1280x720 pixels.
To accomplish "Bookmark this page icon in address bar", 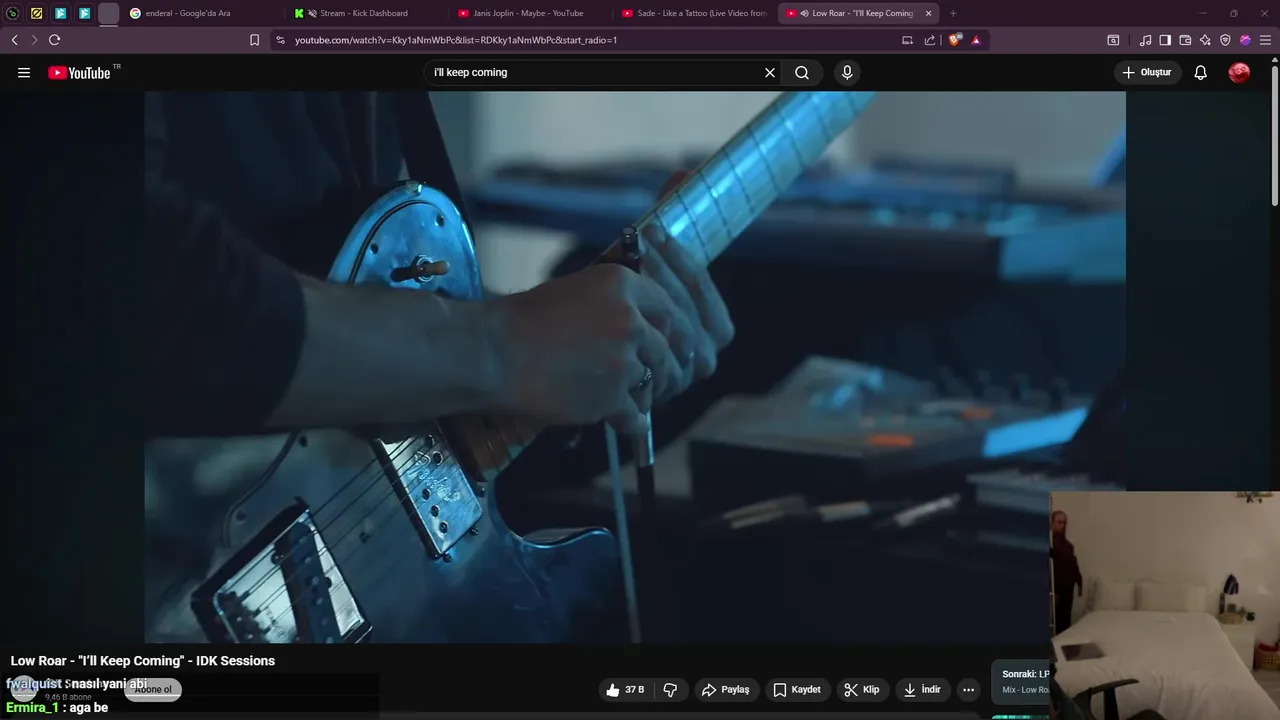I will (x=254, y=40).
